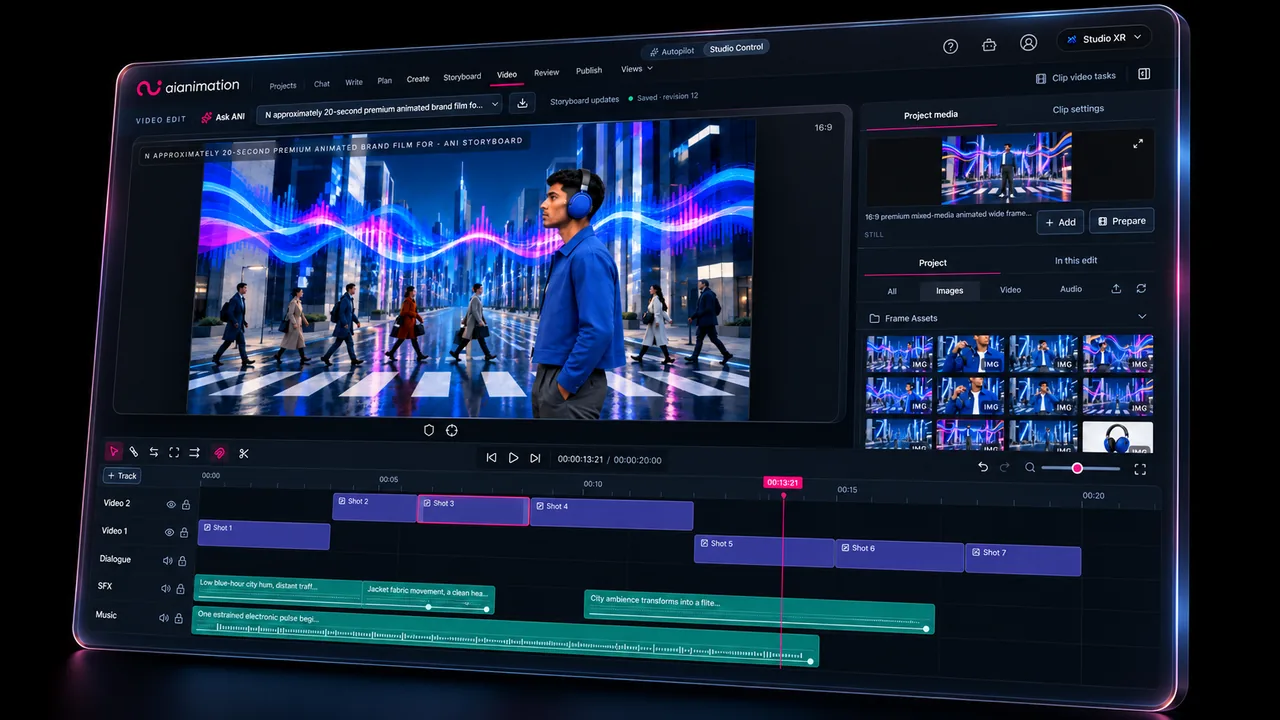Open the user account profile icon

pos(1028,43)
